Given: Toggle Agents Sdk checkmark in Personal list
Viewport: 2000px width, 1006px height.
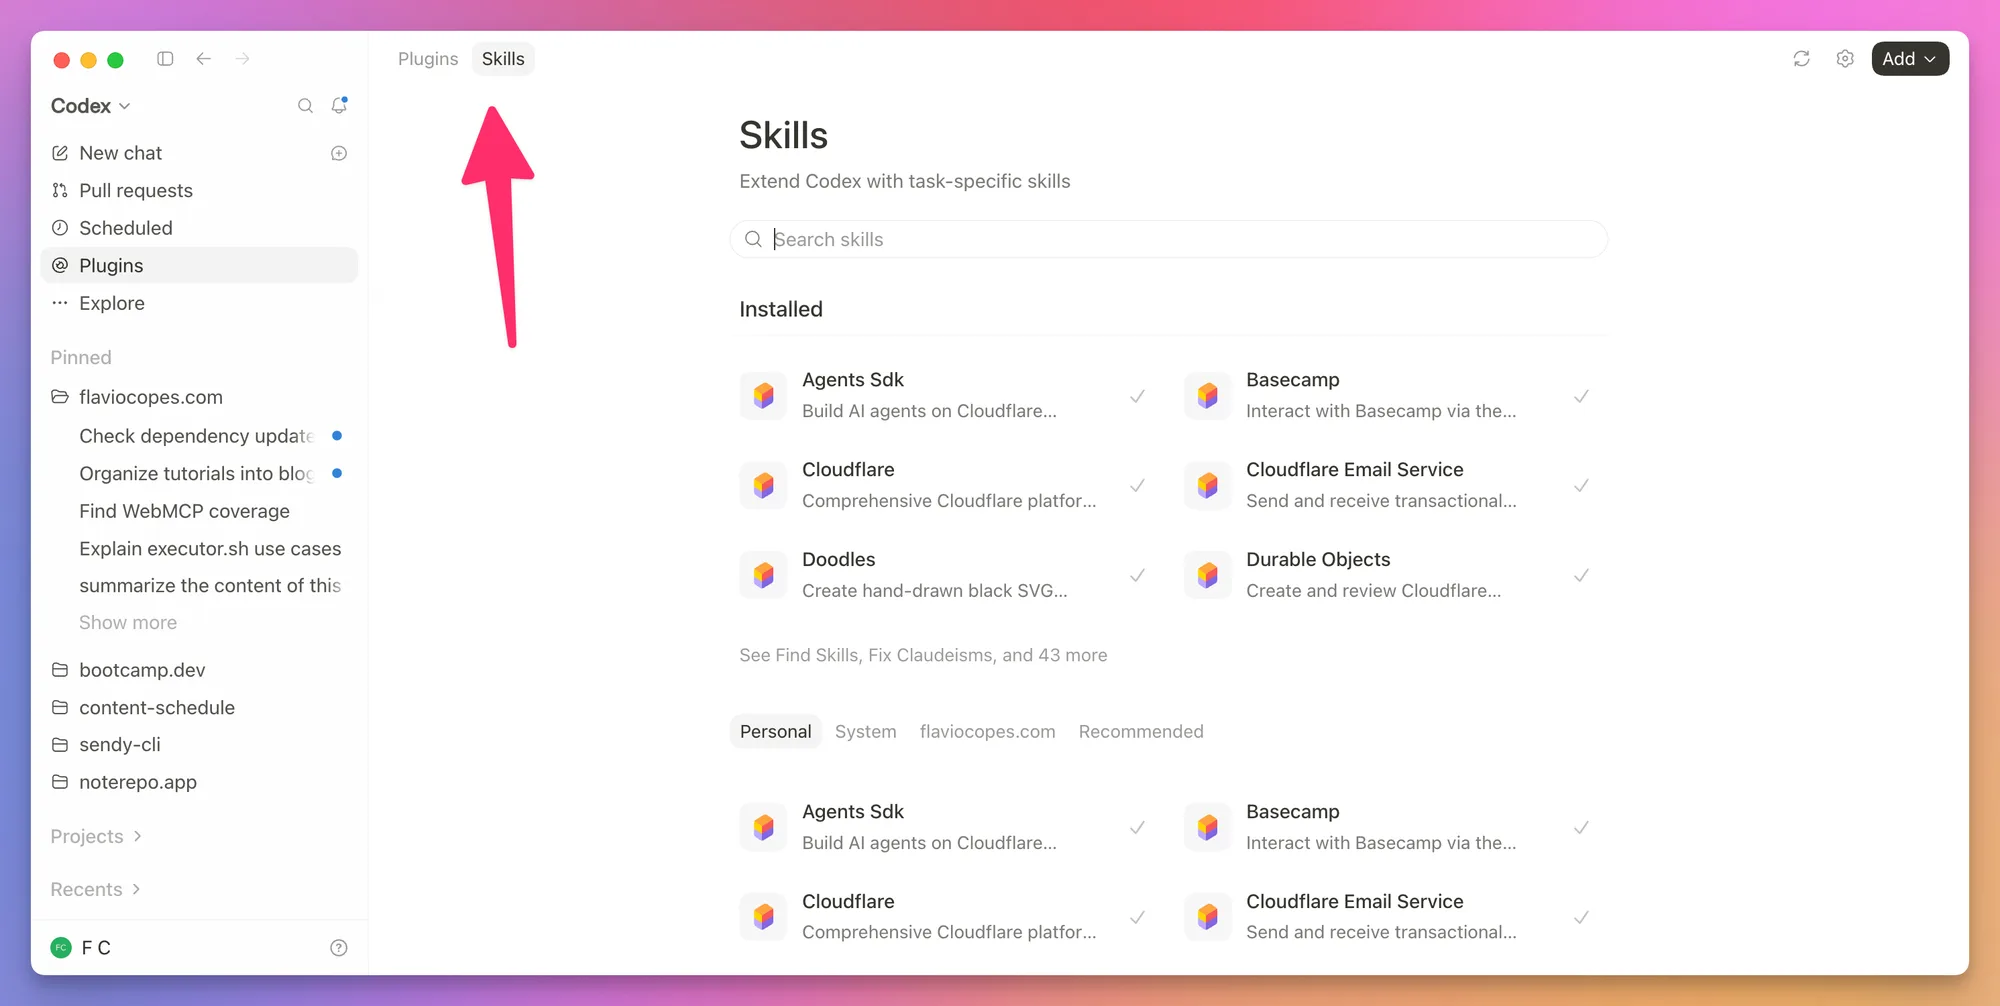Looking at the screenshot, I should [x=1138, y=828].
